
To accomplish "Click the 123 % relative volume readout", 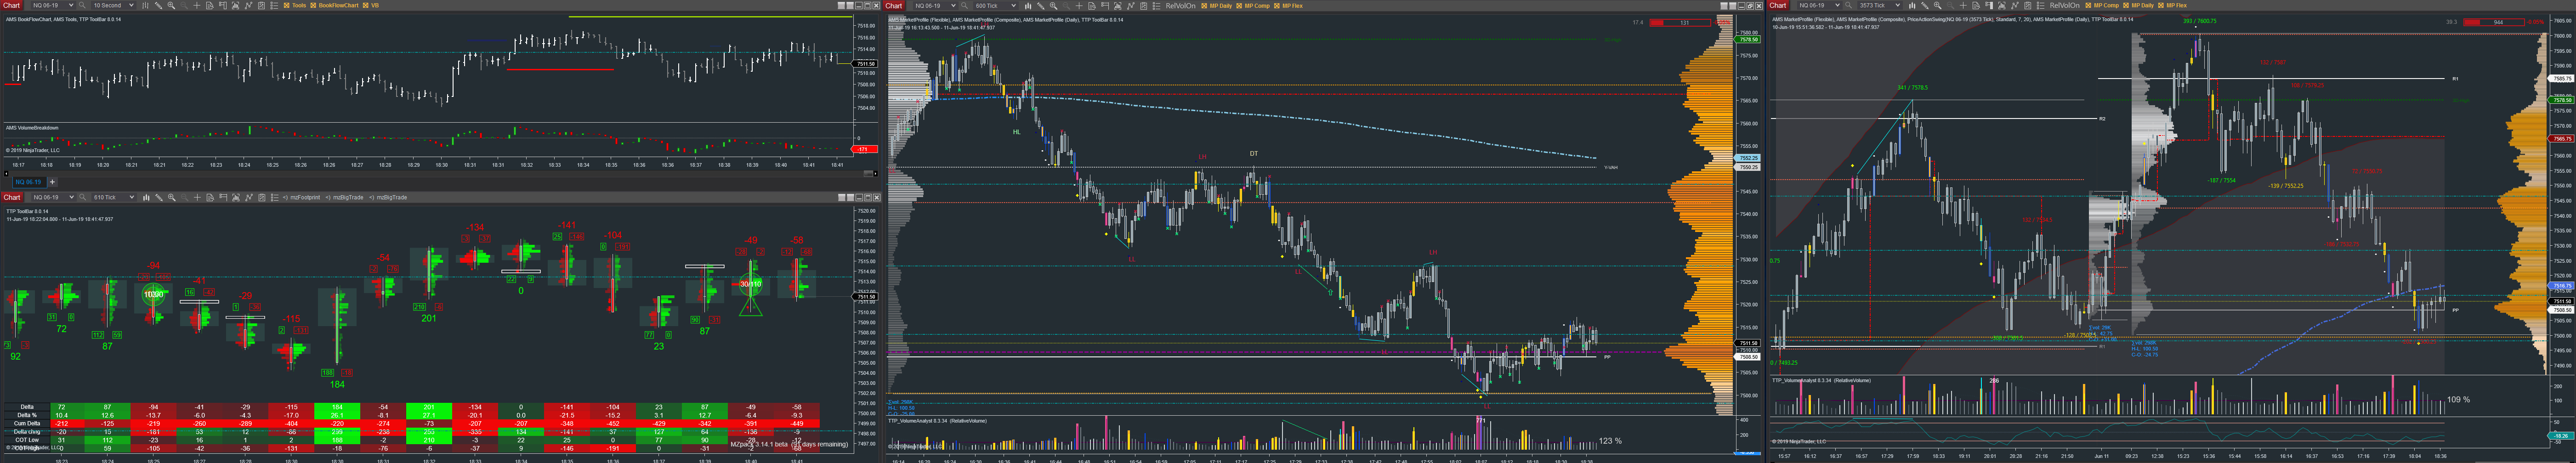I will (x=1610, y=441).
